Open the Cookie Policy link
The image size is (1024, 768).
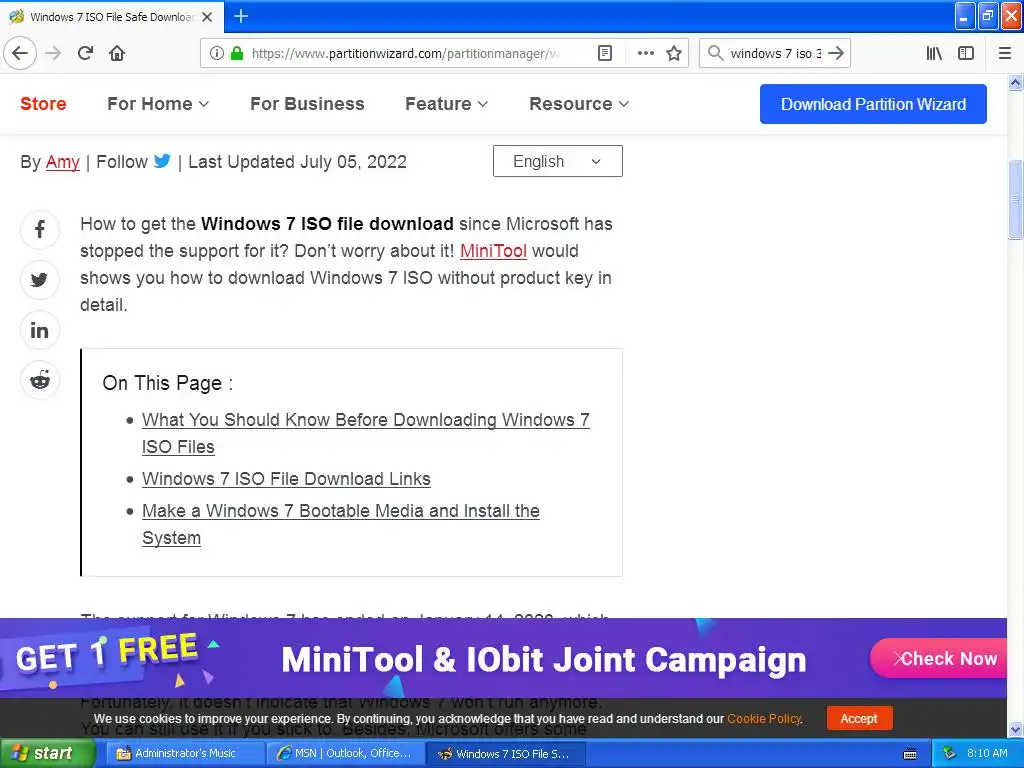(x=764, y=718)
